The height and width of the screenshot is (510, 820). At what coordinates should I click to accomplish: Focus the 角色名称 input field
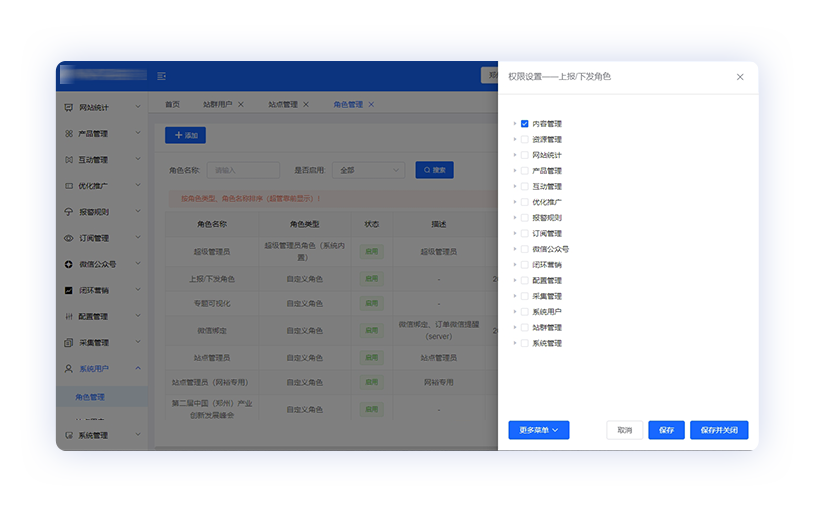point(243,170)
